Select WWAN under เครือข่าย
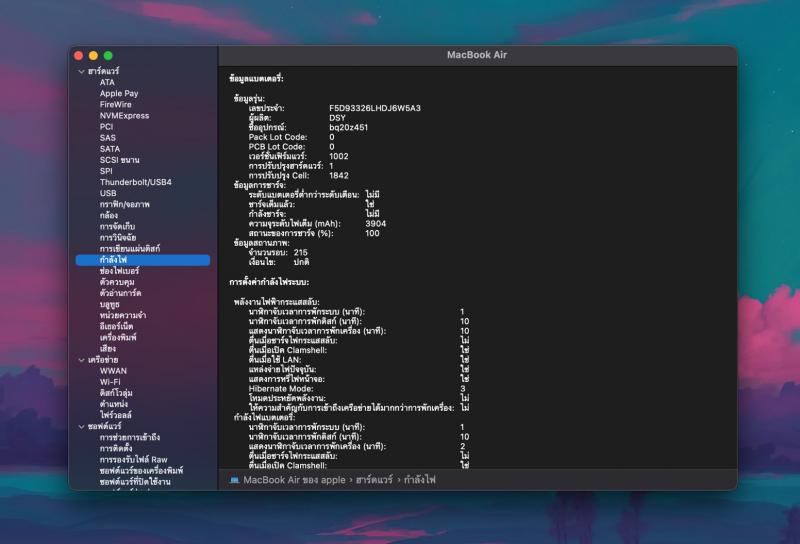 point(113,371)
